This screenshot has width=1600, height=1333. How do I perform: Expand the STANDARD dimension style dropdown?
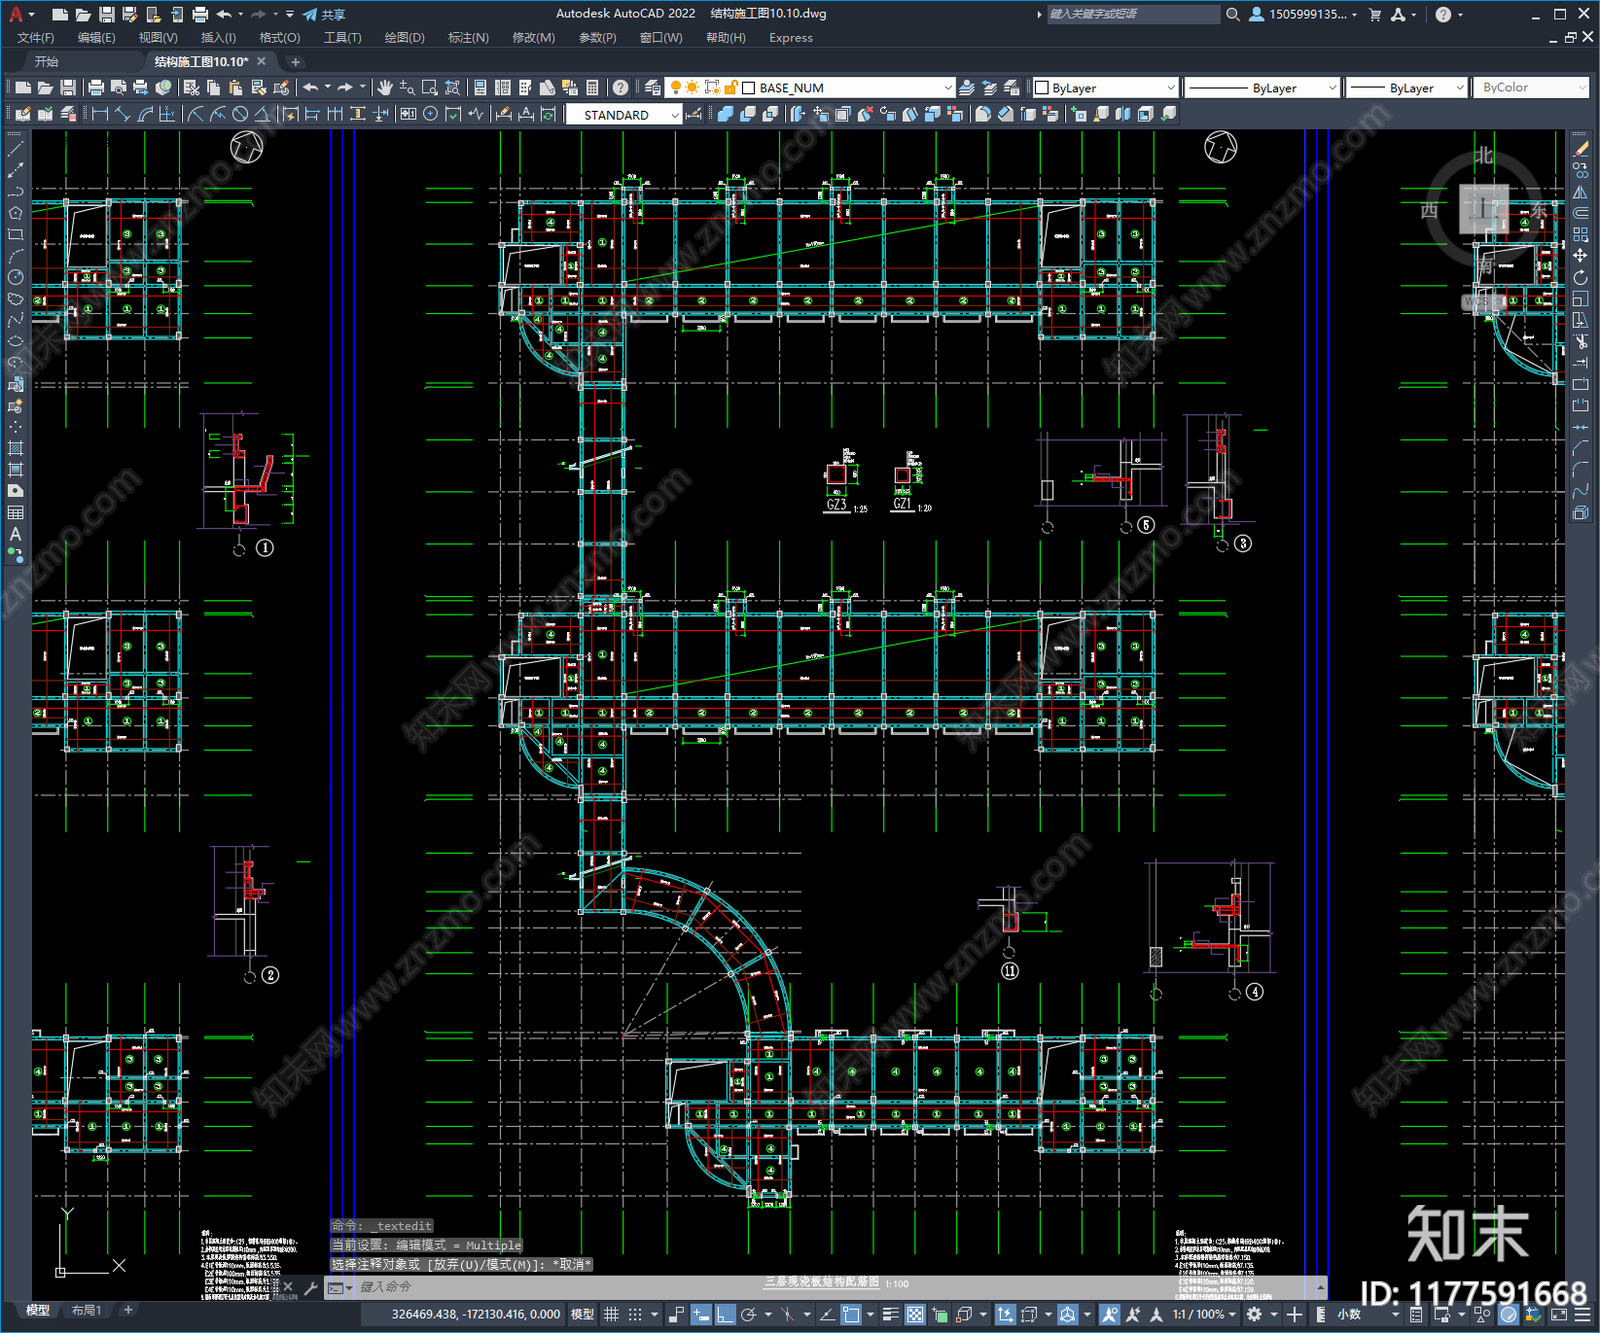click(x=675, y=115)
